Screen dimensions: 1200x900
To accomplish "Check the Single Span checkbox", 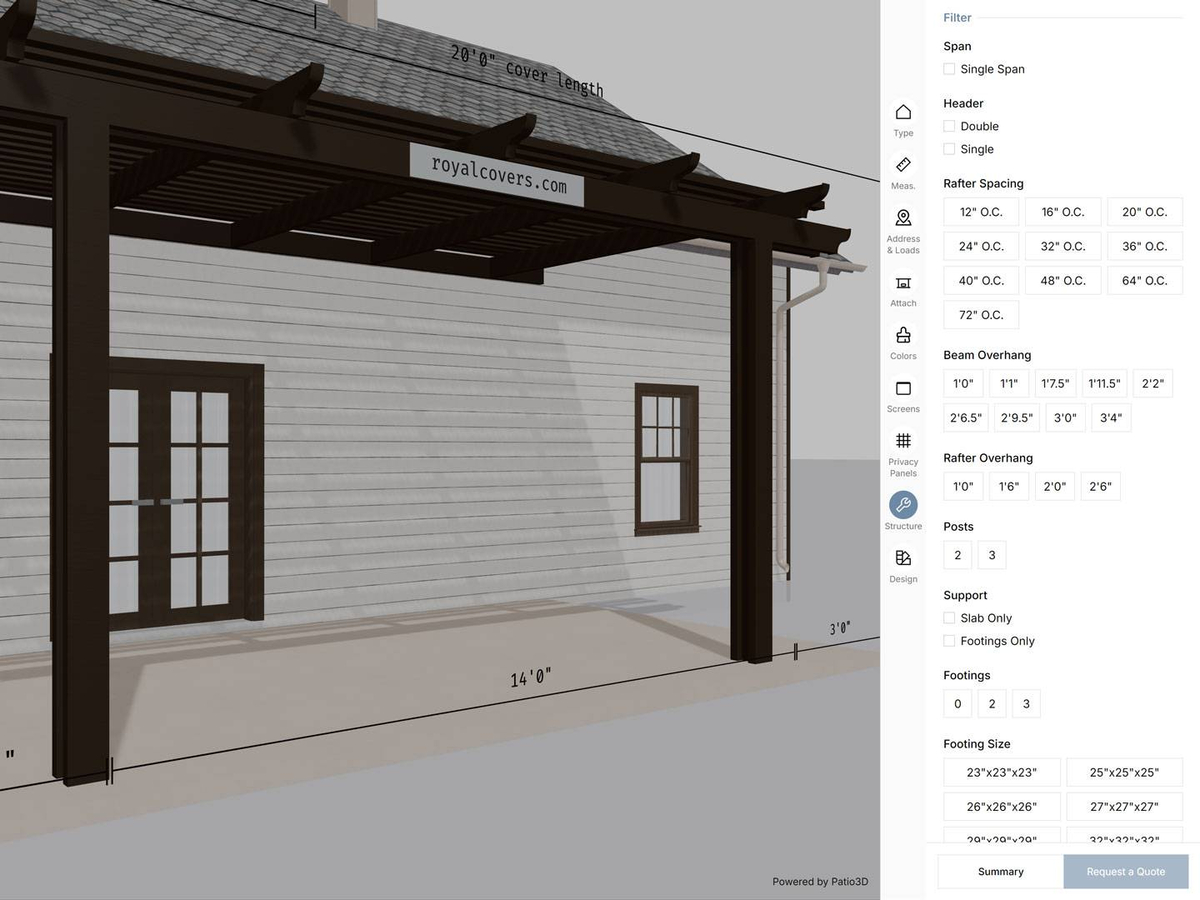I will click(x=949, y=69).
